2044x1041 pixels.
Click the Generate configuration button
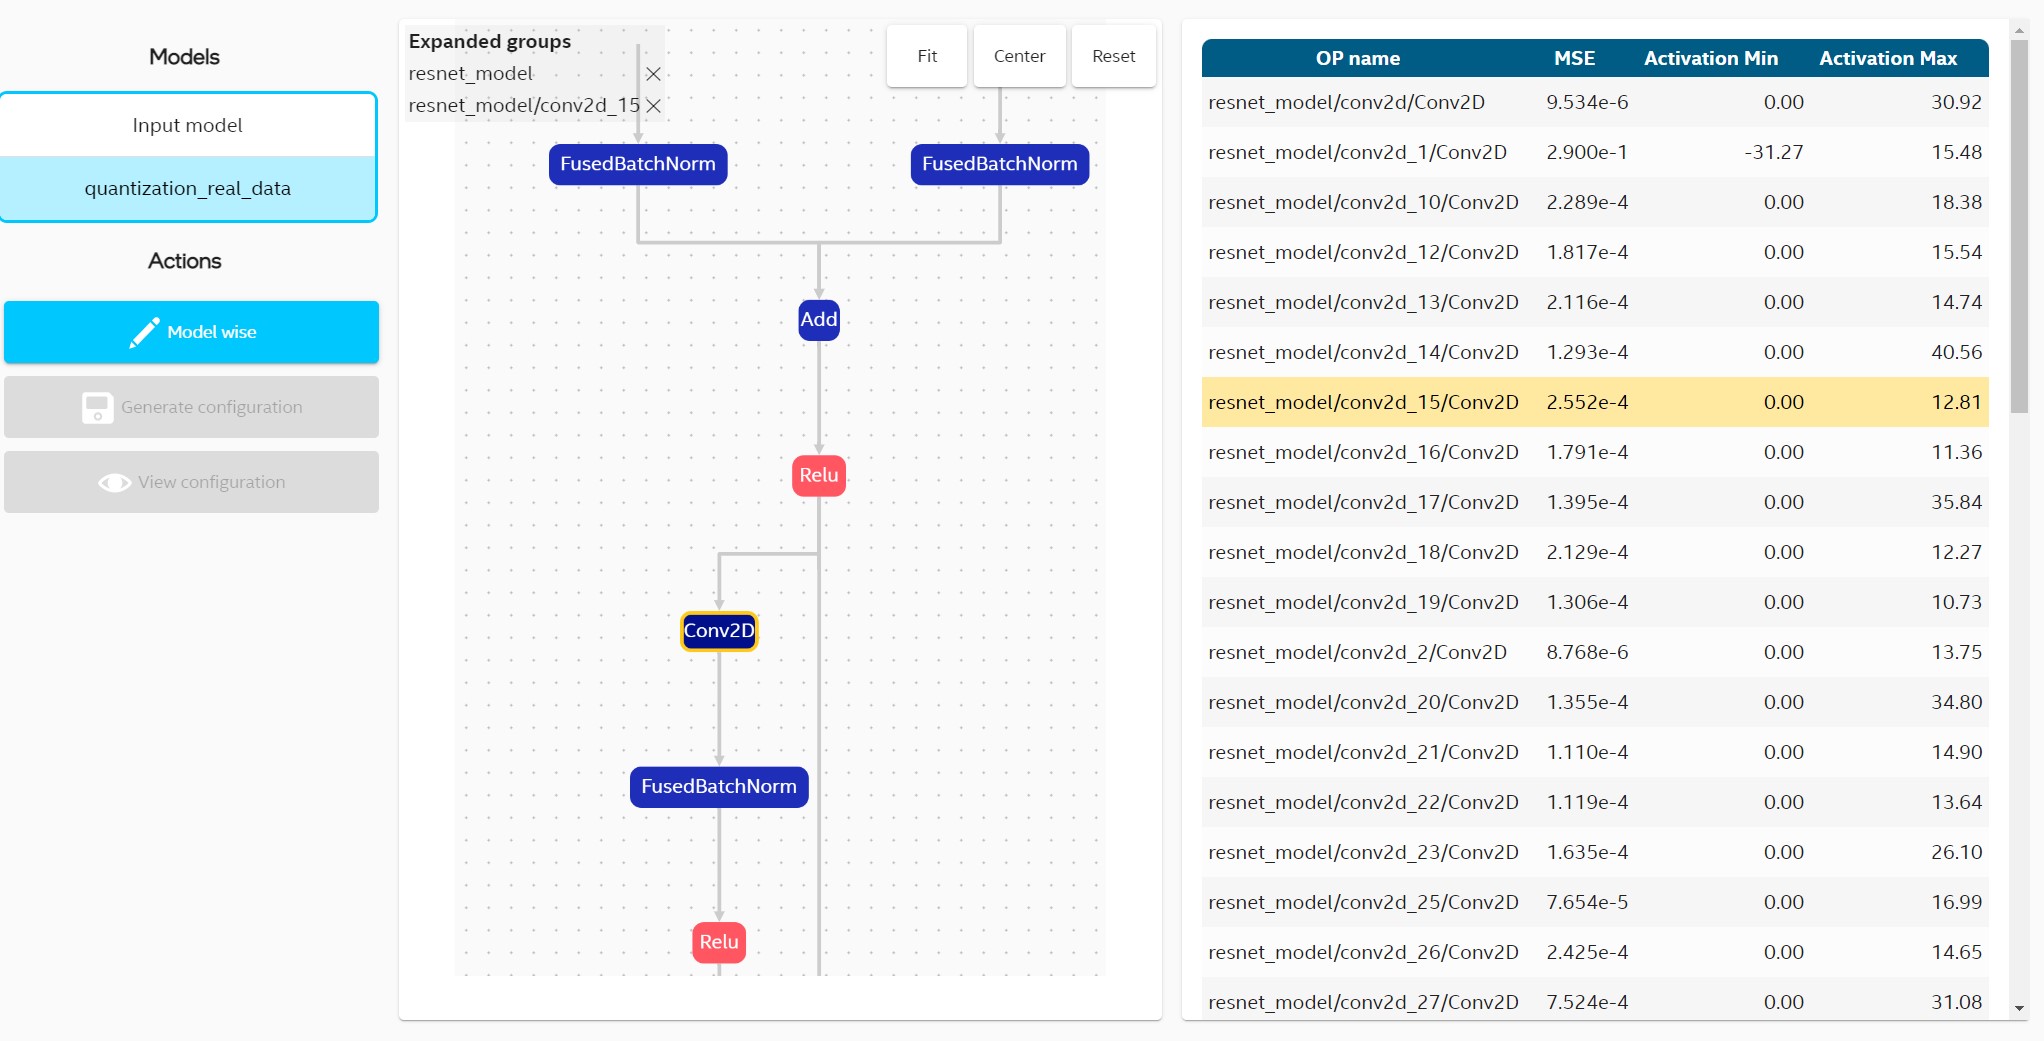[191, 407]
